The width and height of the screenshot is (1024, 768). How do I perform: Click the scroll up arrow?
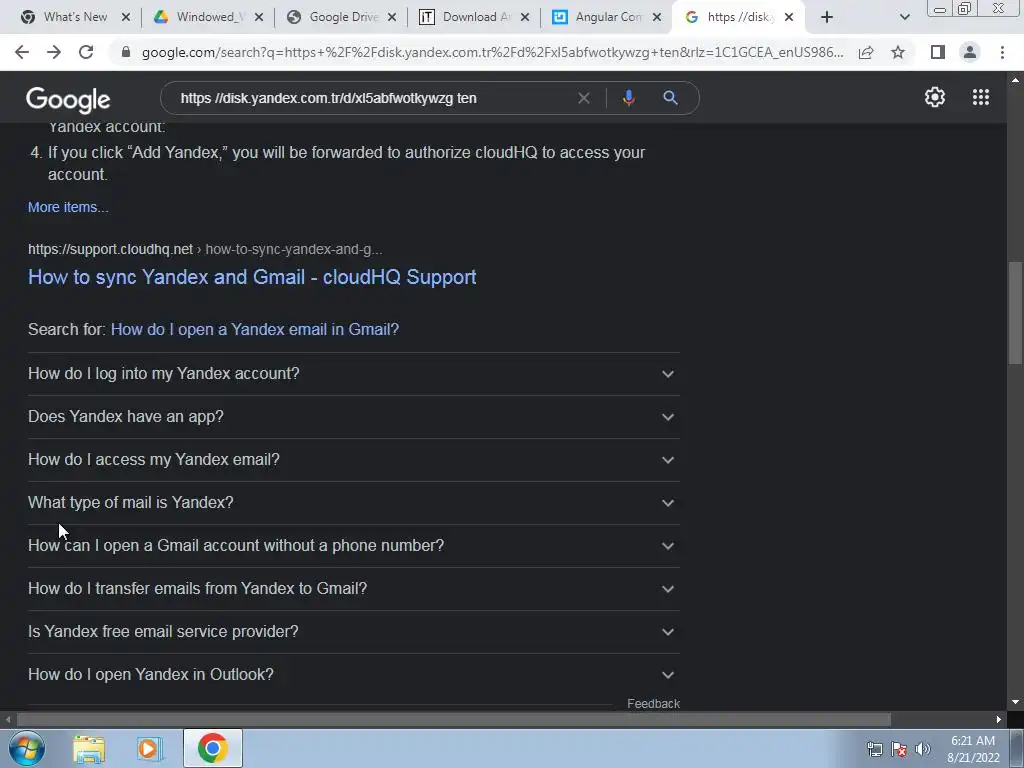1015,80
